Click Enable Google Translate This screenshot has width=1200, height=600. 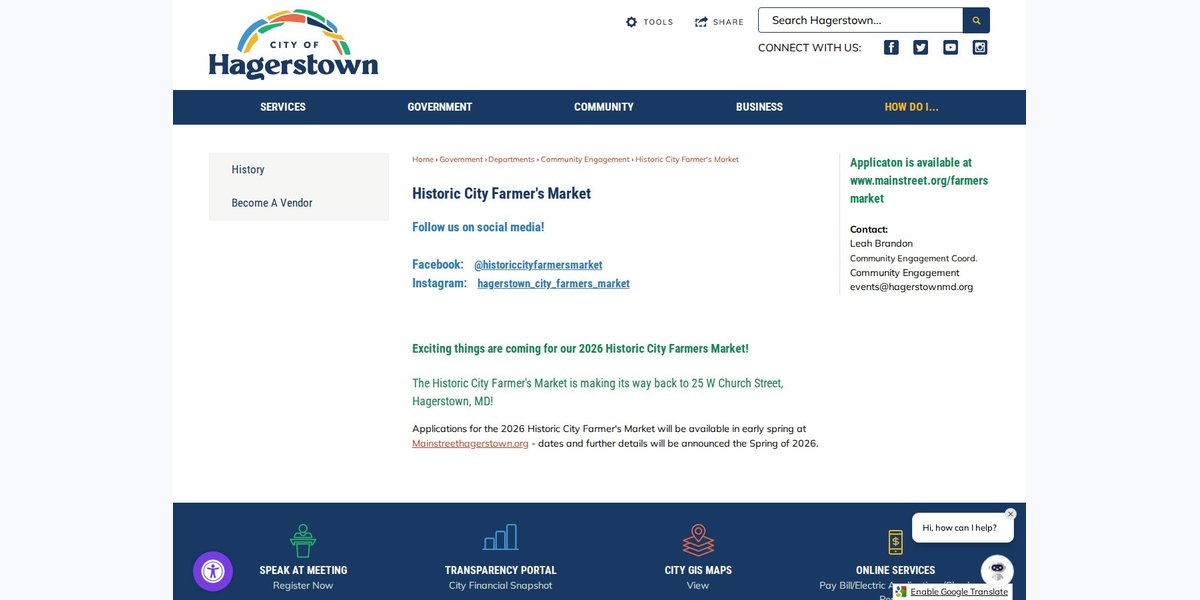pos(952,592)
